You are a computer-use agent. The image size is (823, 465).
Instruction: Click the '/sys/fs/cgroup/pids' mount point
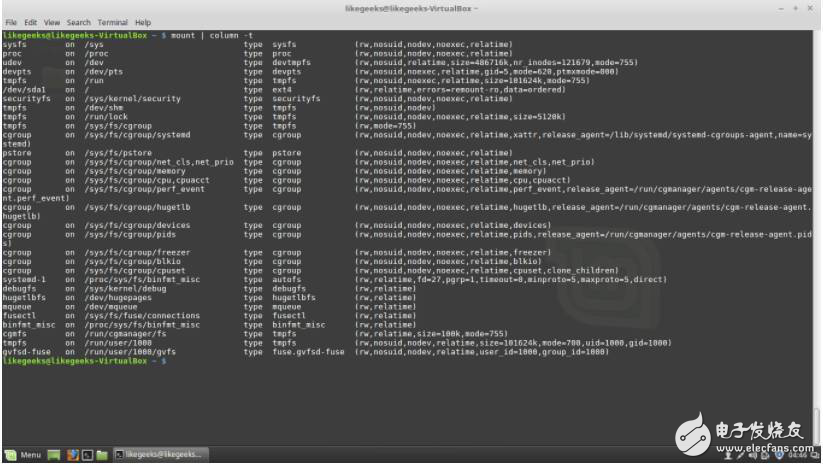click(130, 234)
